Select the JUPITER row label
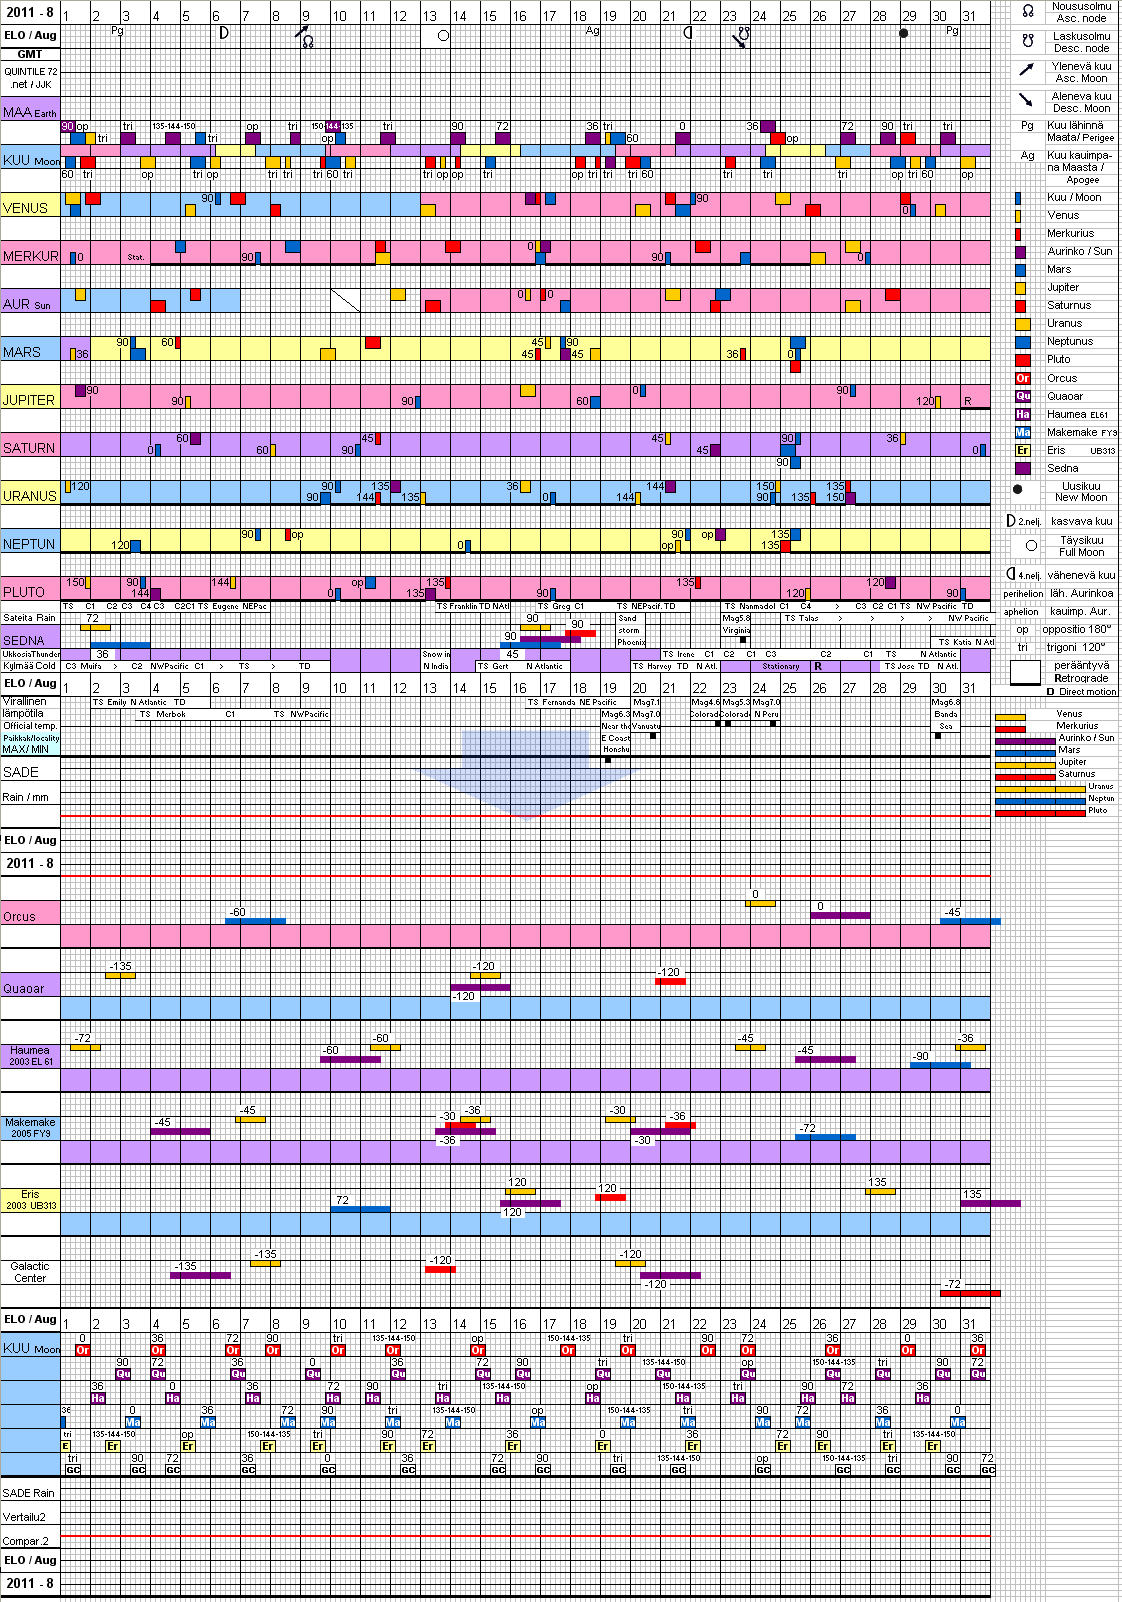Image resolution: width=1122 pixels, height=1602 pixels. 28,400
